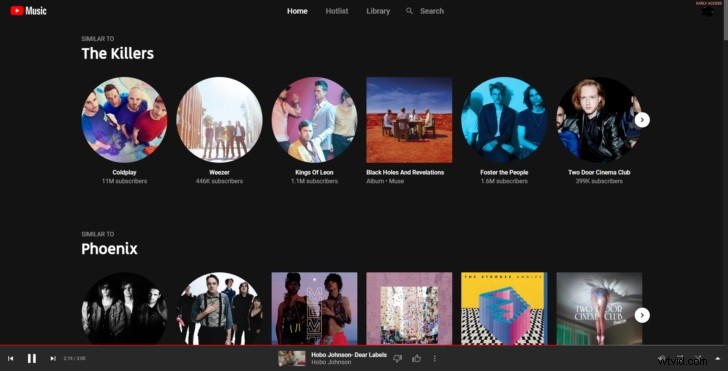
Task: Click the Search magnifier icon
Action: (409, 11)
